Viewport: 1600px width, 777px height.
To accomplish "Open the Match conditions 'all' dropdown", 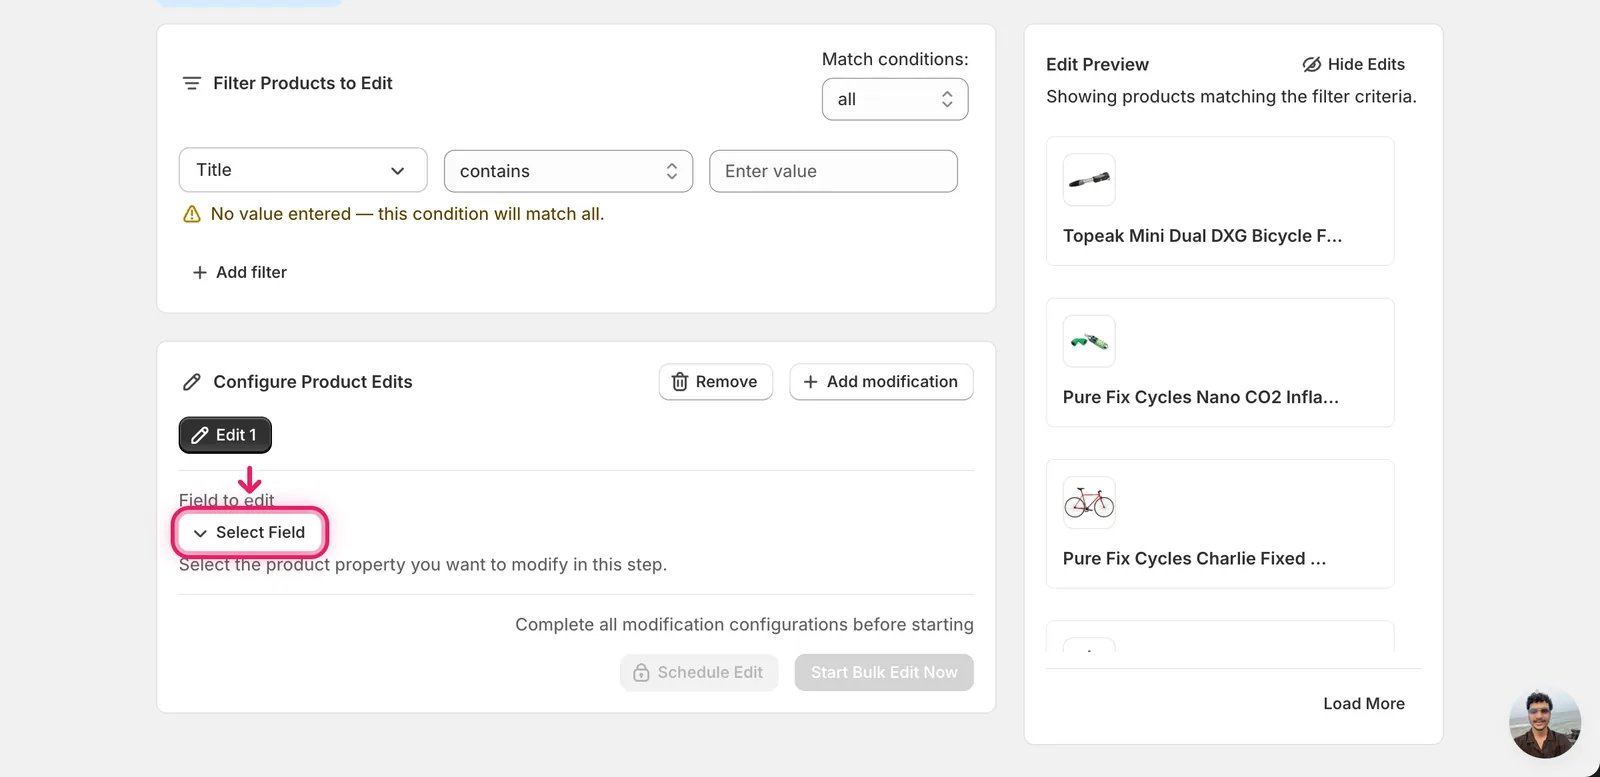I will click(895, 99).
